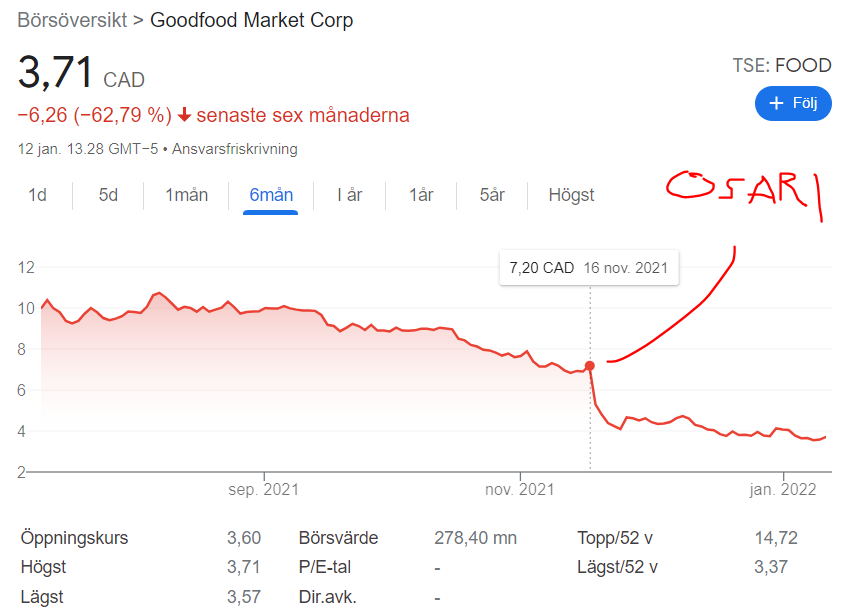Switch to the 1mån range tab
This screenshot has height=613, width=854.
pyautogui.click(x=186, y=195)
